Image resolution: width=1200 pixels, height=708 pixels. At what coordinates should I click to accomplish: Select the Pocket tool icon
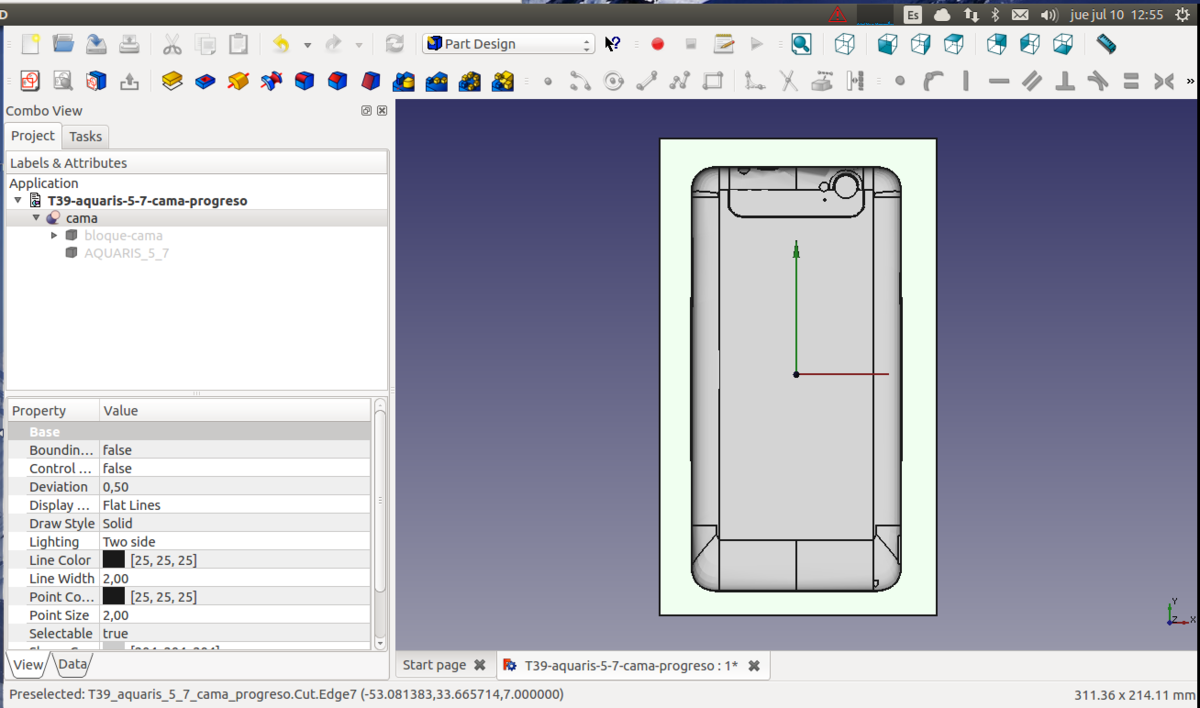click(x=205, y=81)
